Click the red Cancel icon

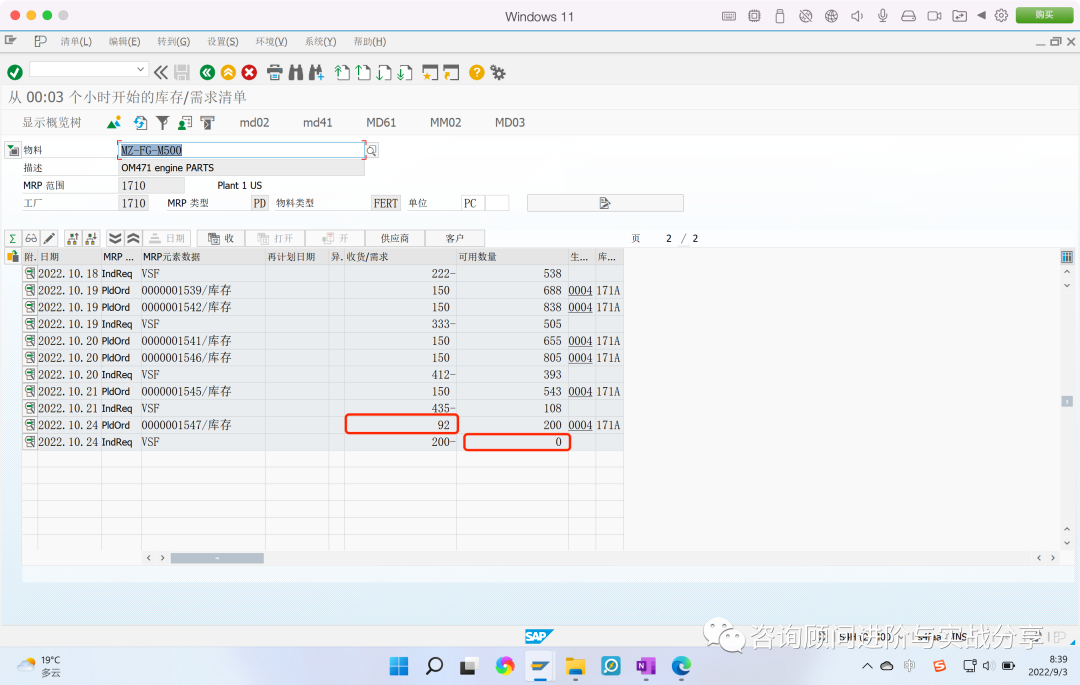(249, 72)
